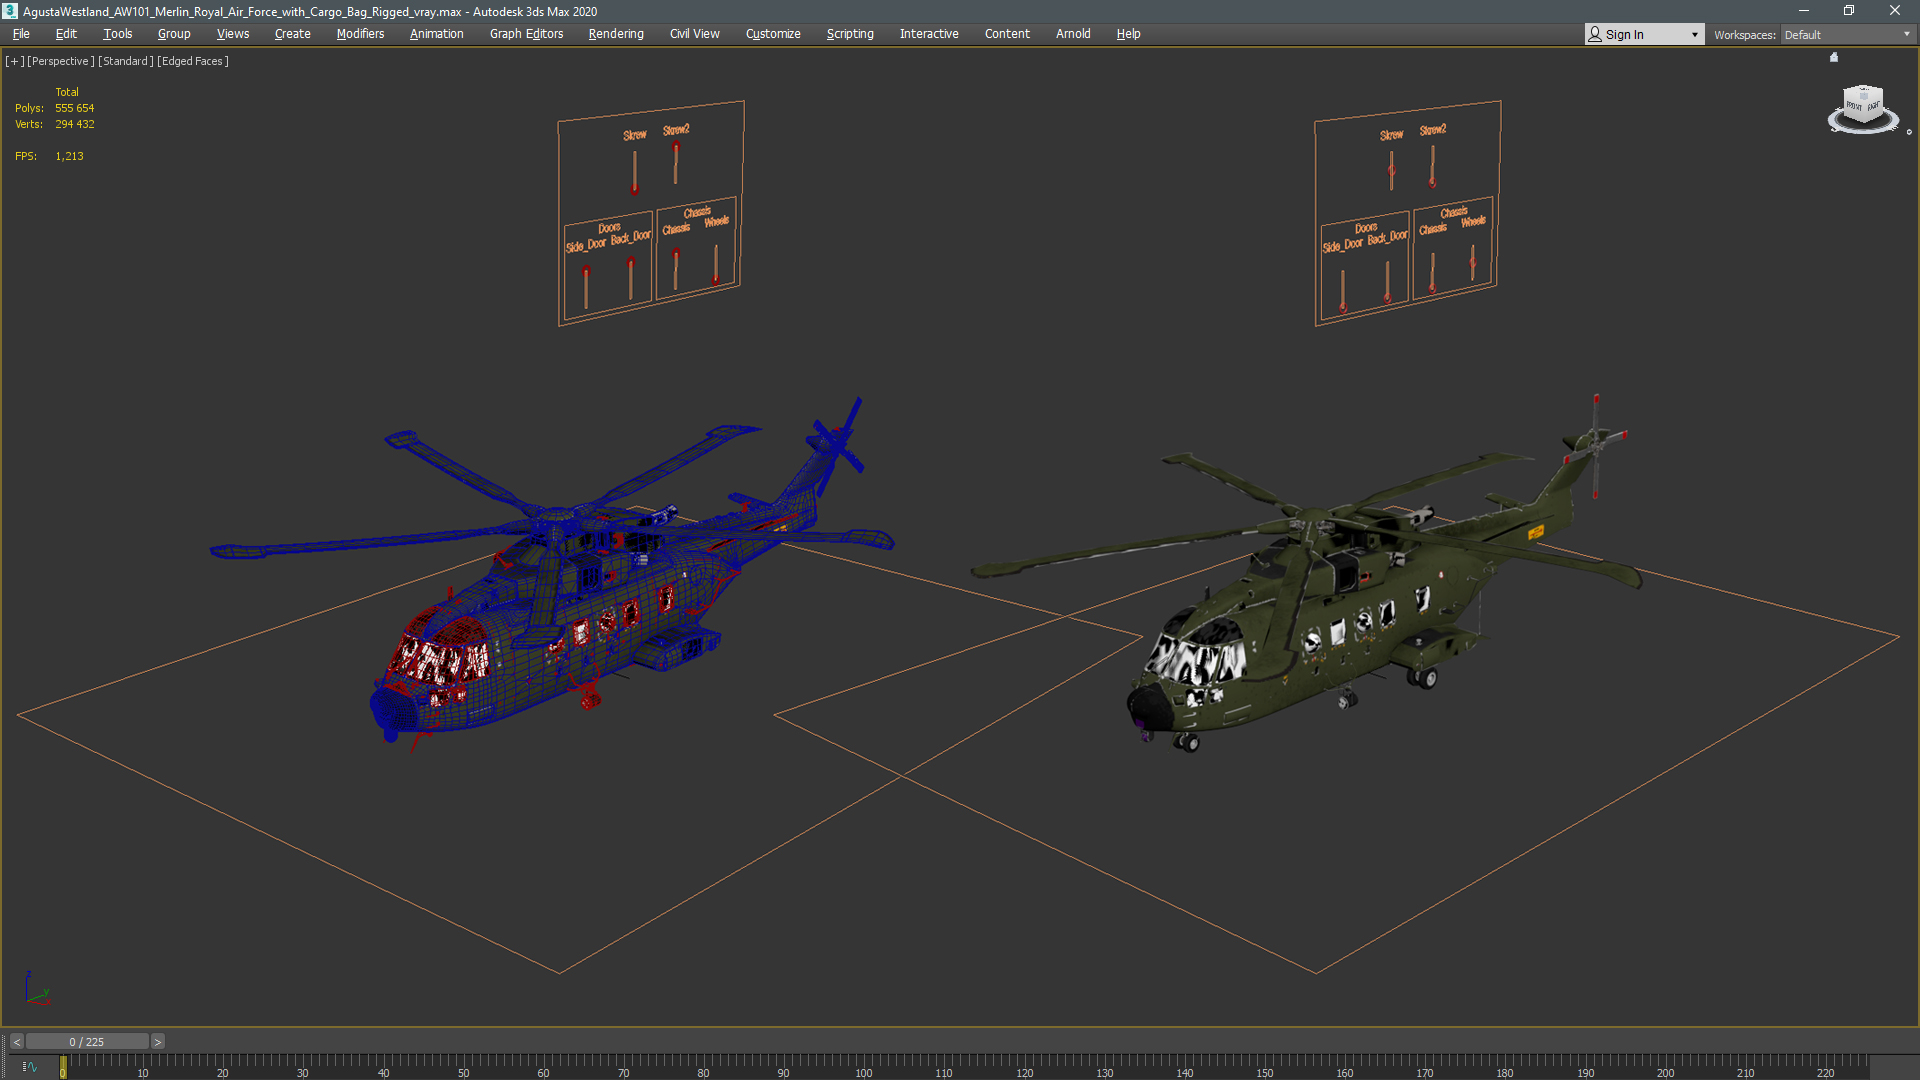Go to next frame with > arrow

(157, 1042)
